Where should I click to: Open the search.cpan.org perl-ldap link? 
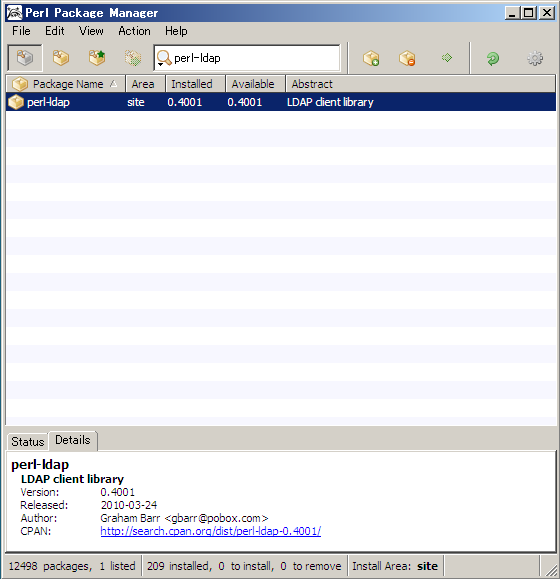(211, 531)
